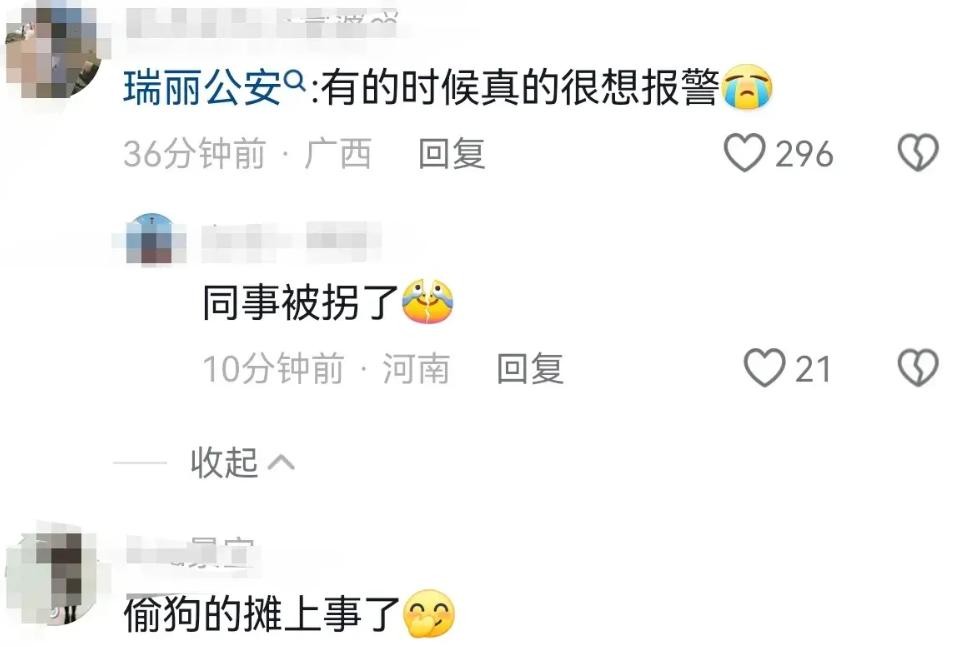
Task: Open the blurred avatar of top commenter
Action: click(x=55, y=50)
